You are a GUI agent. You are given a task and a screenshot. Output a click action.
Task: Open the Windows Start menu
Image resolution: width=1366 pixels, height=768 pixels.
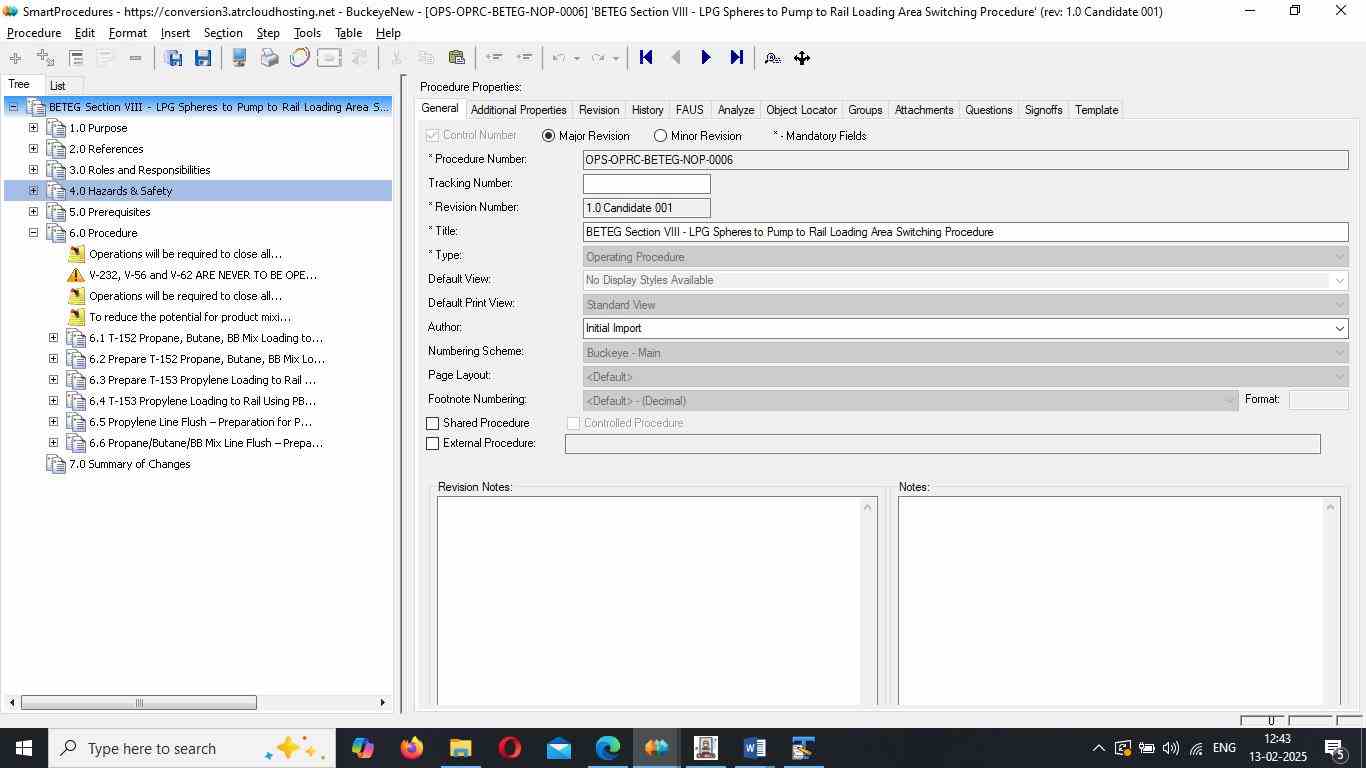24,748
